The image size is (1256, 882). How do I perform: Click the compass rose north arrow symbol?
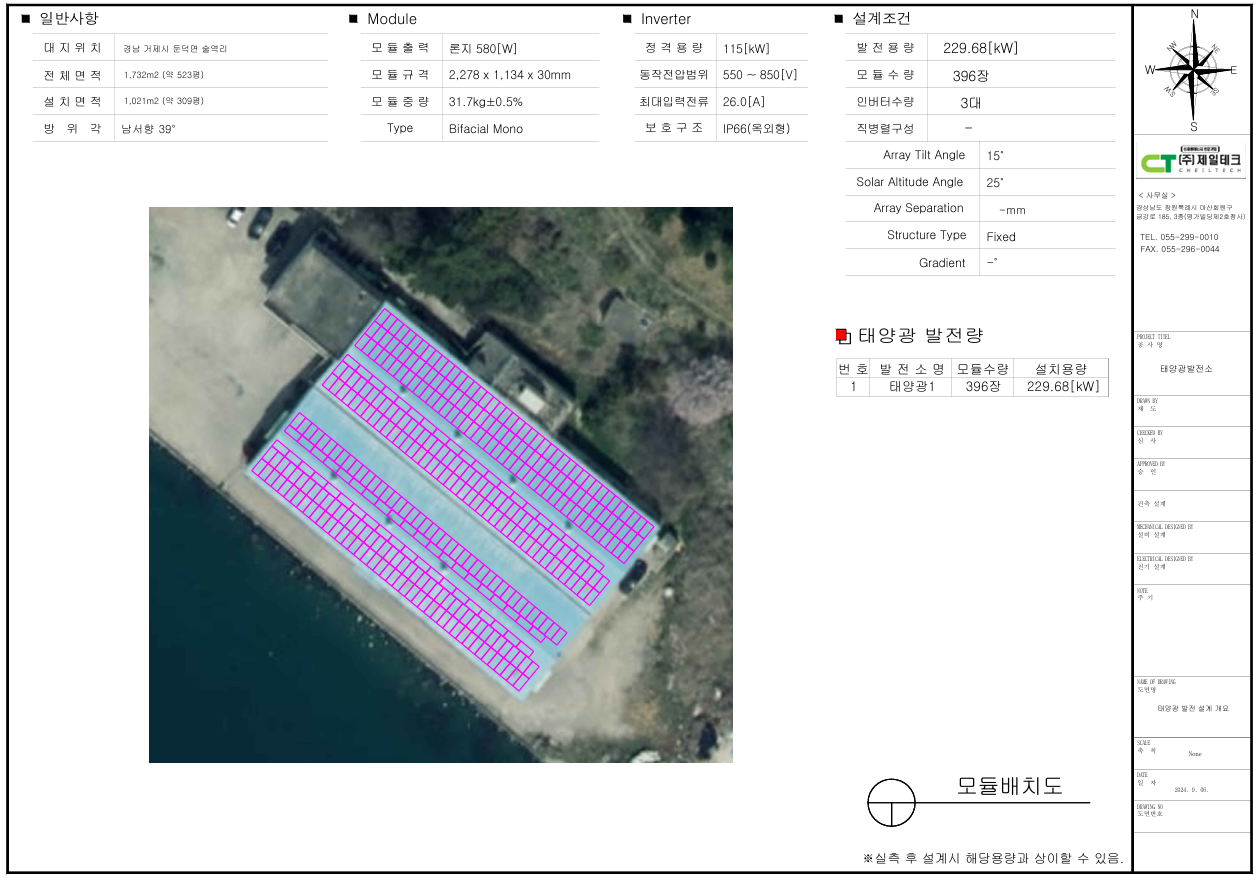click(1193, 68)
